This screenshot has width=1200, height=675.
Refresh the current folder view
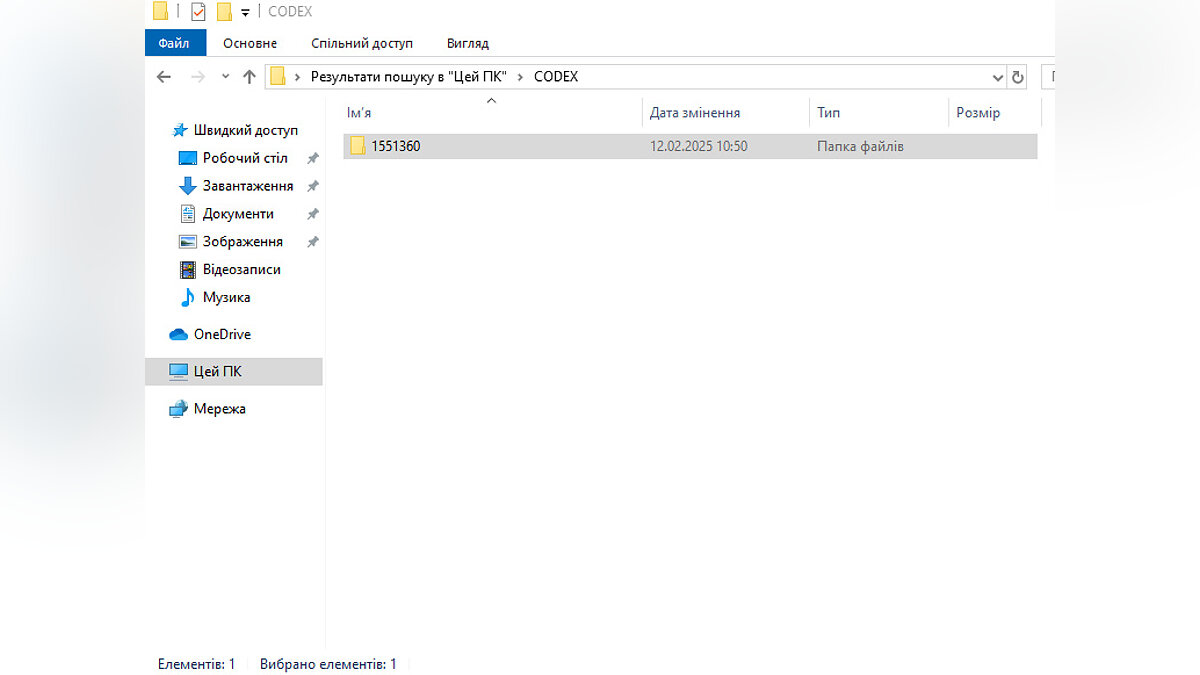pyautogui.click(x=1018, y=77)
